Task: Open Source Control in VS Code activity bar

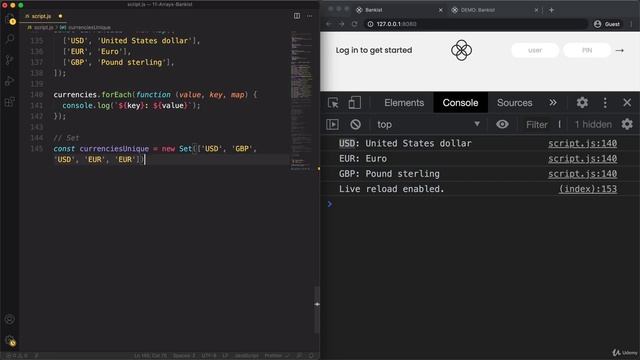Action: click(x=10, y=60)
